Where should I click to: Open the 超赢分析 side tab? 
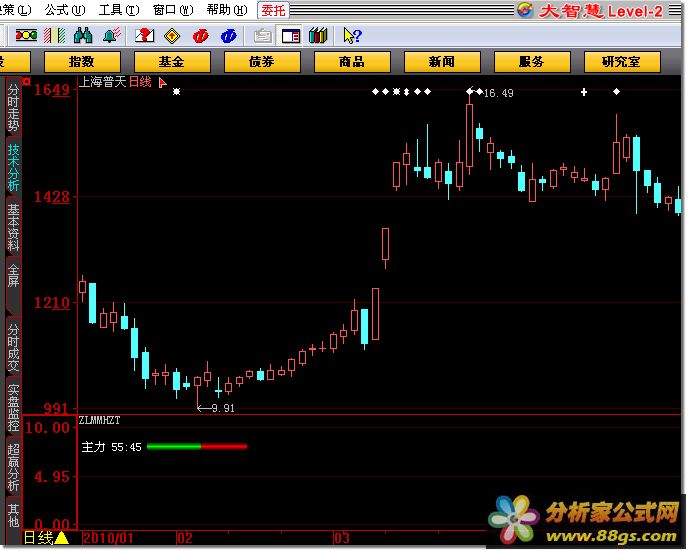coord(13,467)
